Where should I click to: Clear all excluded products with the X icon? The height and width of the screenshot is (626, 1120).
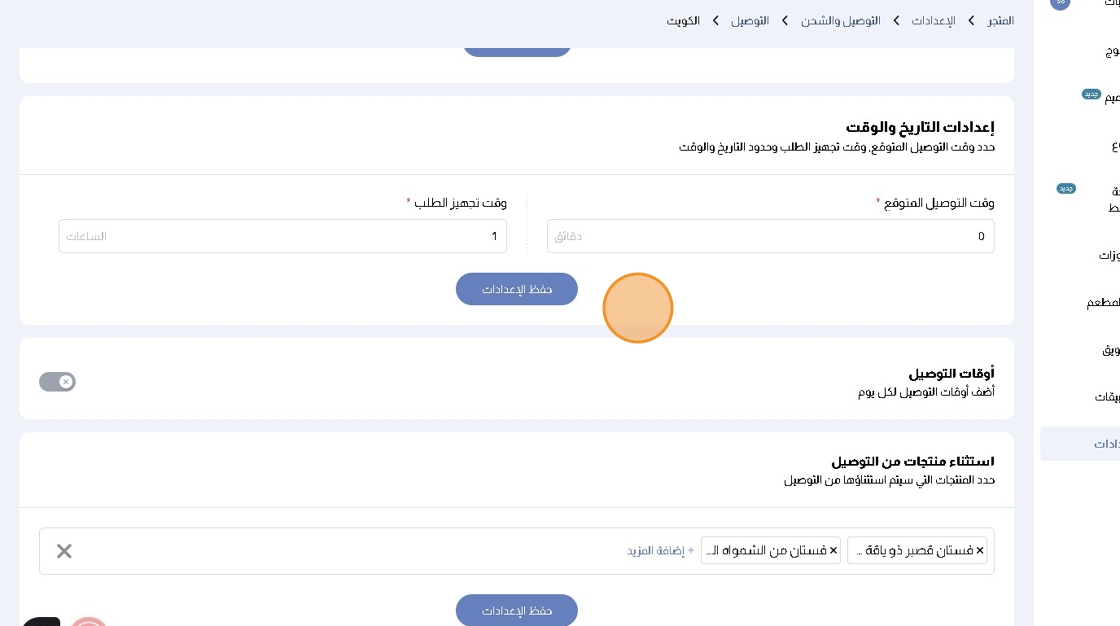(x=64, y=551)
